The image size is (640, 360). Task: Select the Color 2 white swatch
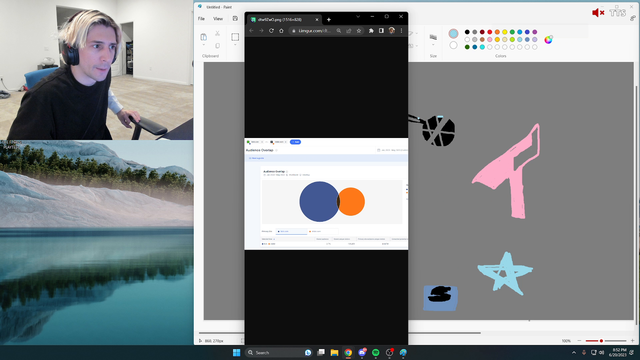click(x=453, y=45)
